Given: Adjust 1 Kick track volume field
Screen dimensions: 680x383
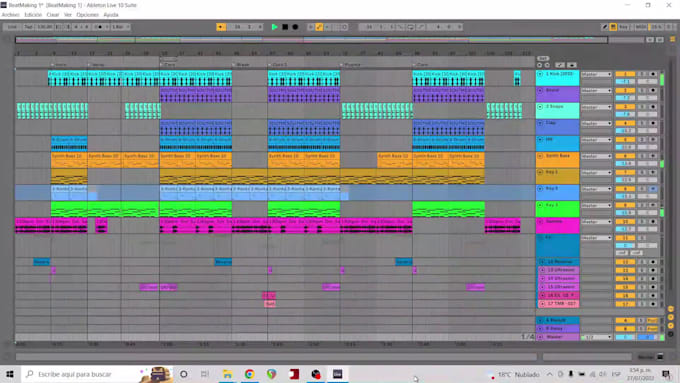Looking at the screenshot, I should pos(625,82).
